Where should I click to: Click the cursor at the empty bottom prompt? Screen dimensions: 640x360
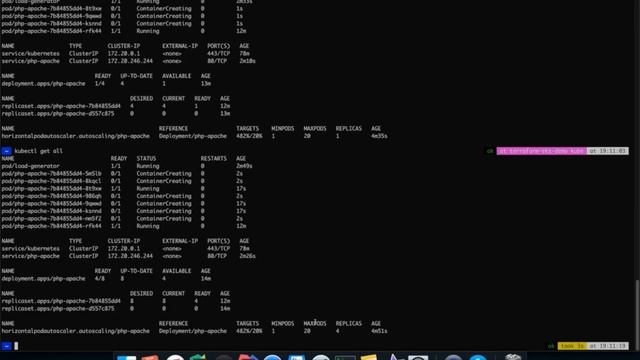(16, 346)
